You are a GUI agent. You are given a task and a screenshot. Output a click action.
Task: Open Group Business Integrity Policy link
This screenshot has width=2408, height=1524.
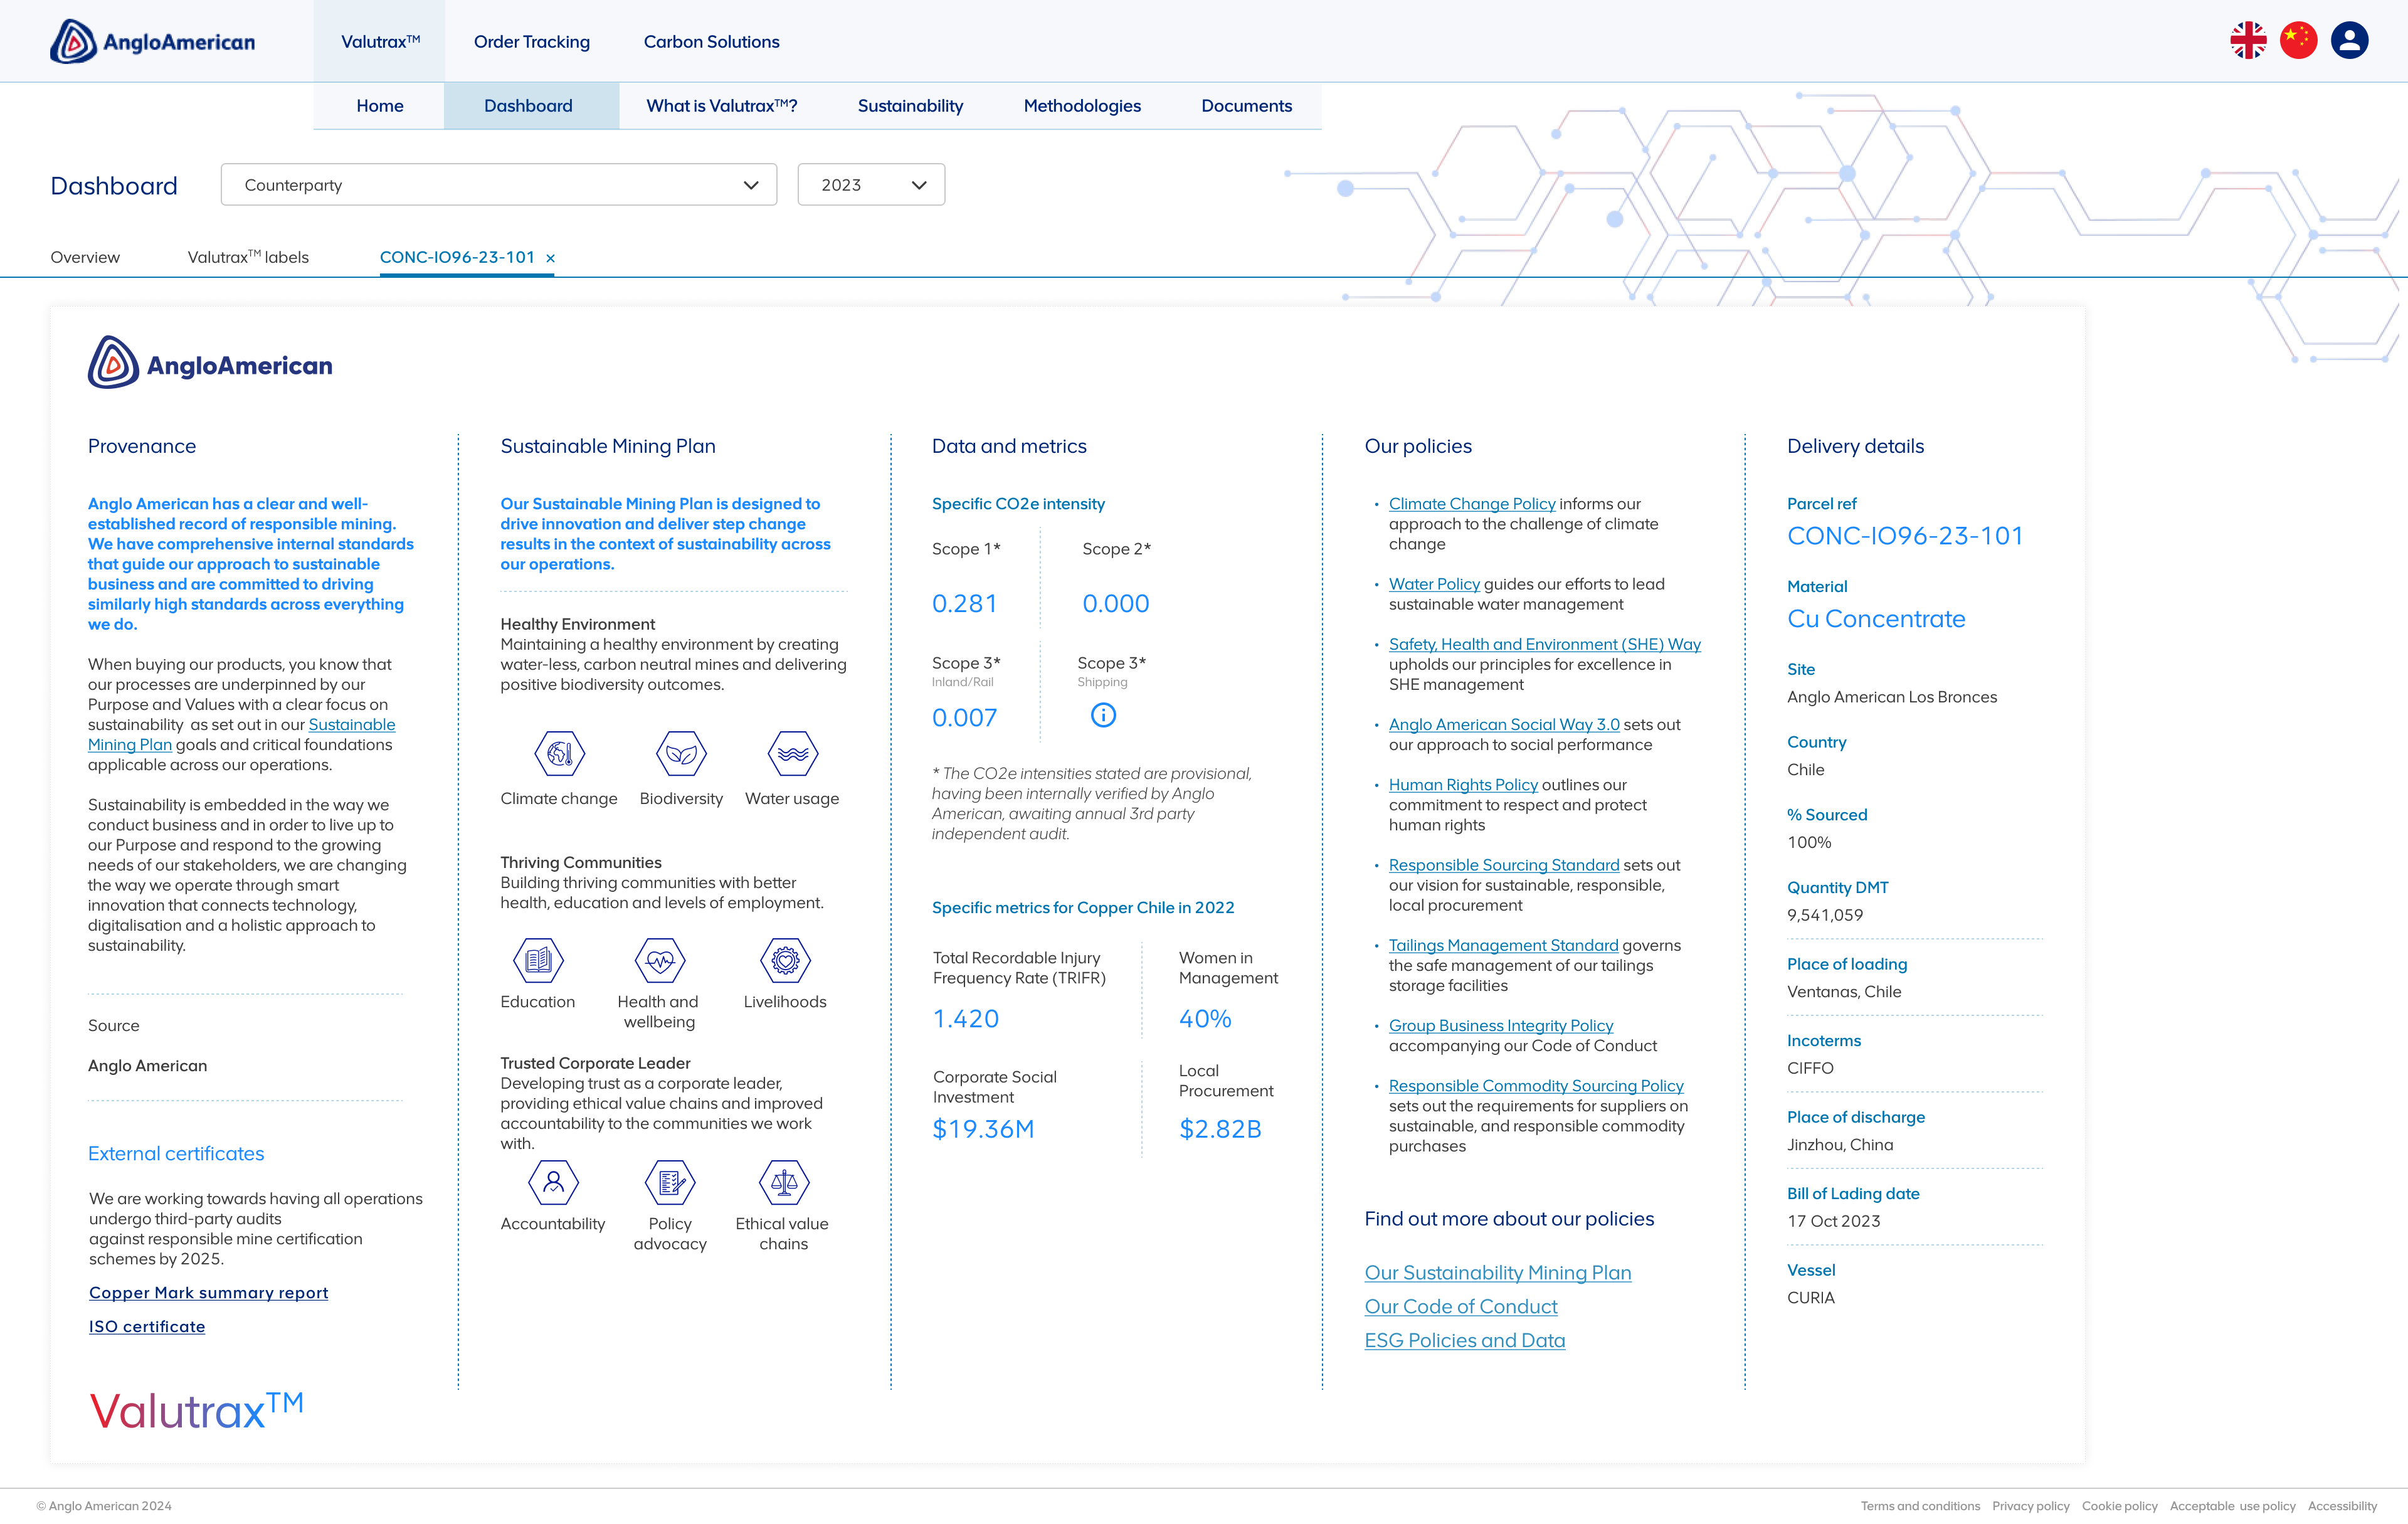pyautogui.click(x=1501, y=1025)
